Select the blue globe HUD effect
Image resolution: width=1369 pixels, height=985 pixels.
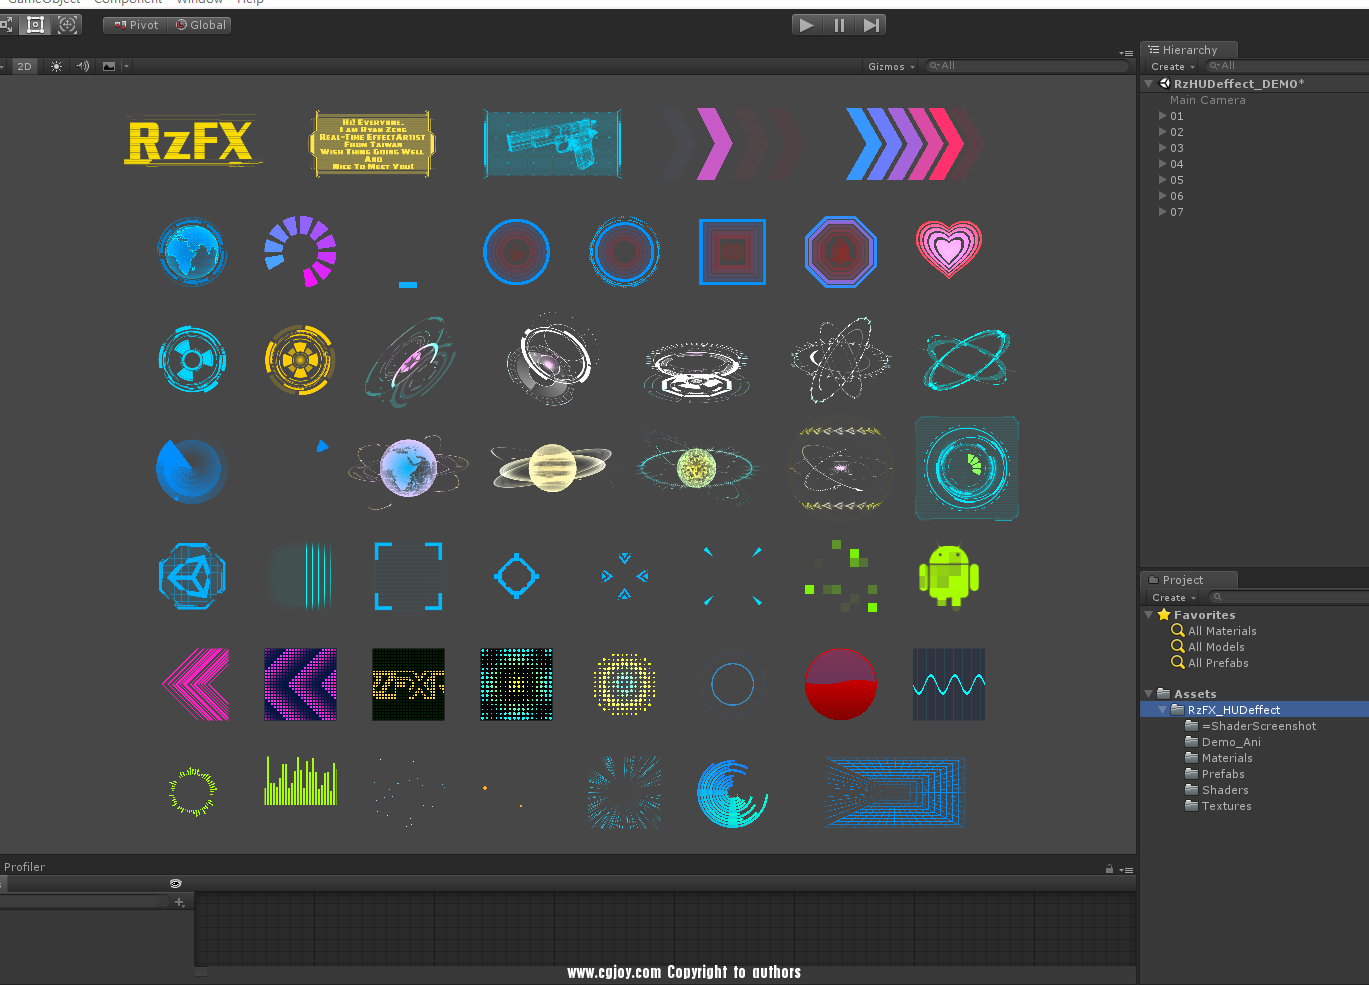[192, 251]
